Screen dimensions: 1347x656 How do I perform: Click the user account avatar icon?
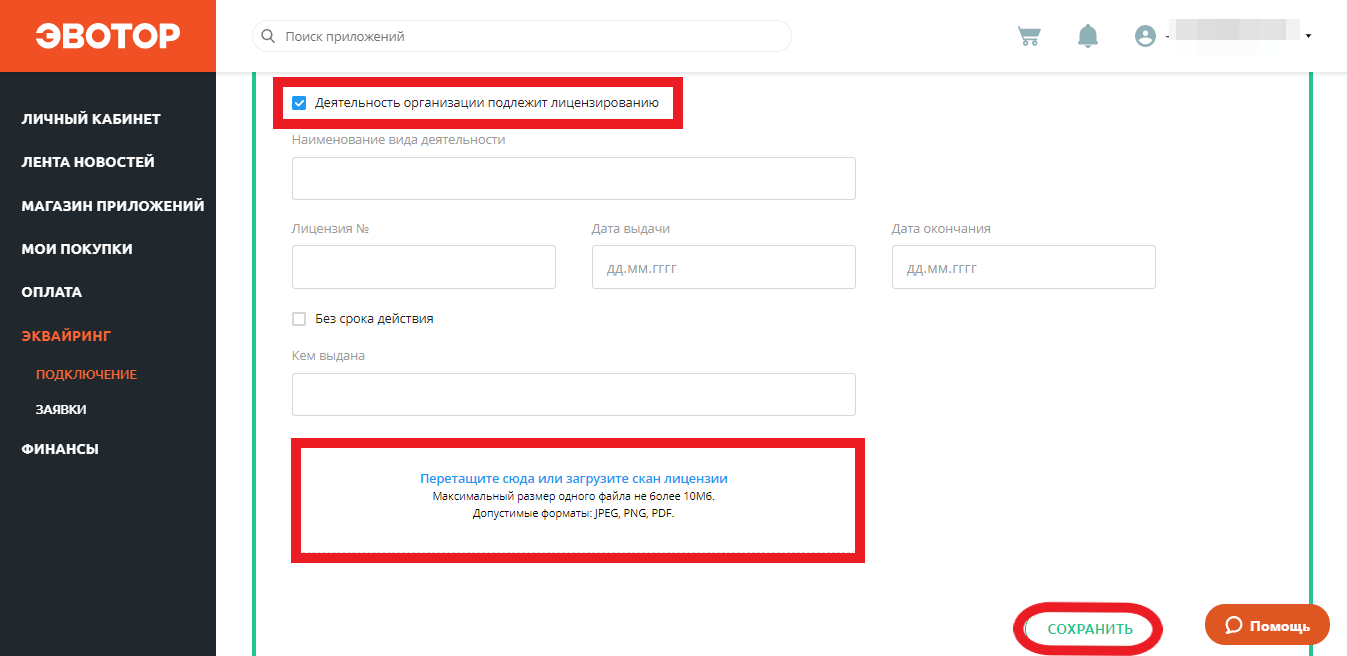1145,36
